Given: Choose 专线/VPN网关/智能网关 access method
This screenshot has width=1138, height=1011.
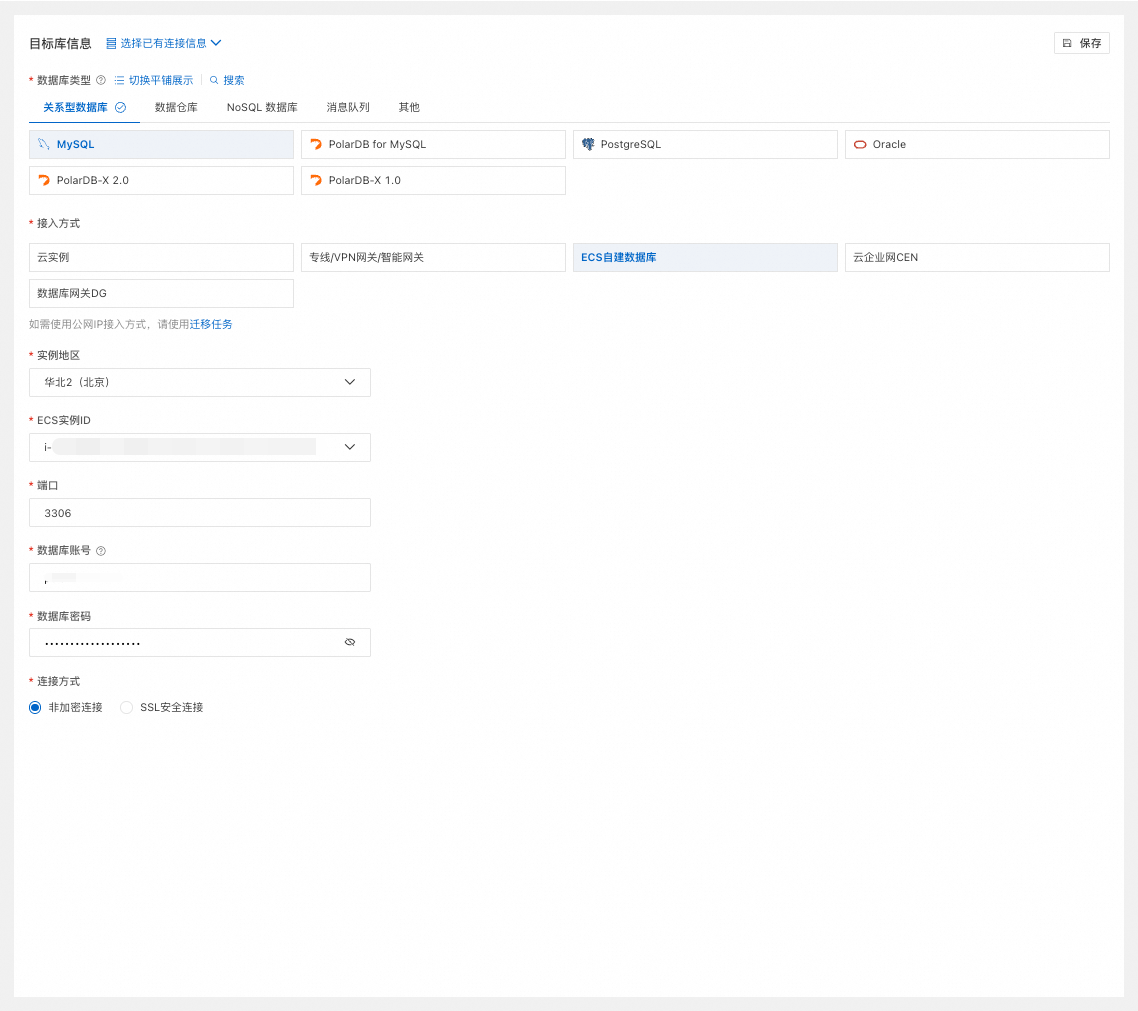Looking at the screenshot, I should (433, 258).
